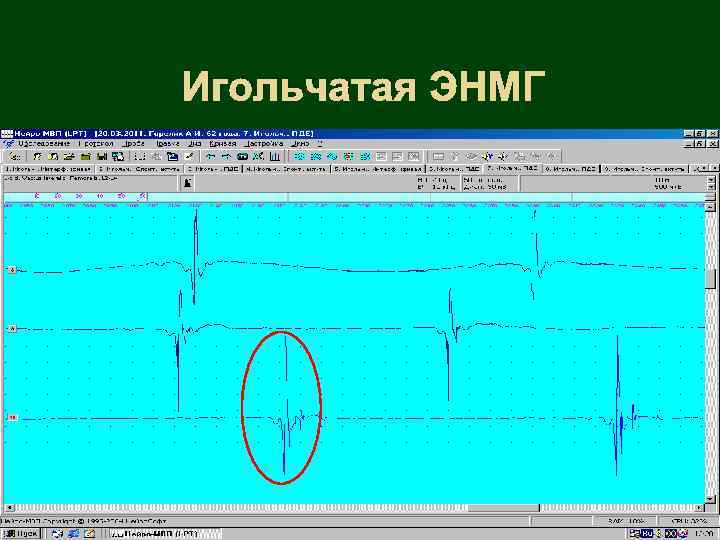Click the RU language tray indicator

tap(647, 534)
